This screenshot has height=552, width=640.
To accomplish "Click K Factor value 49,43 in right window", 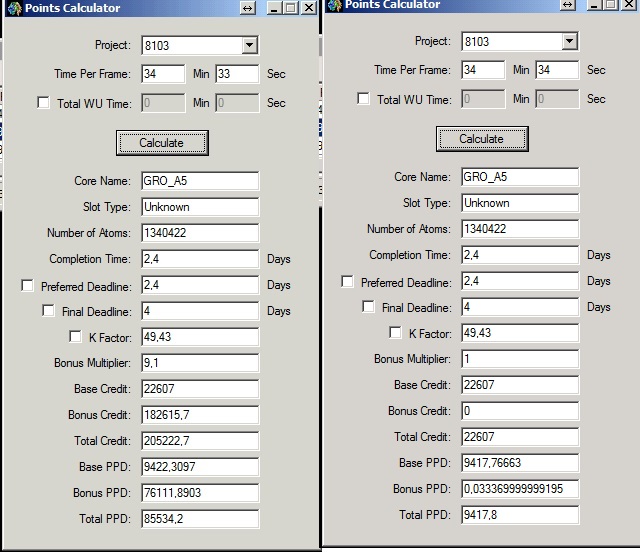I will (x=520, y=333).
